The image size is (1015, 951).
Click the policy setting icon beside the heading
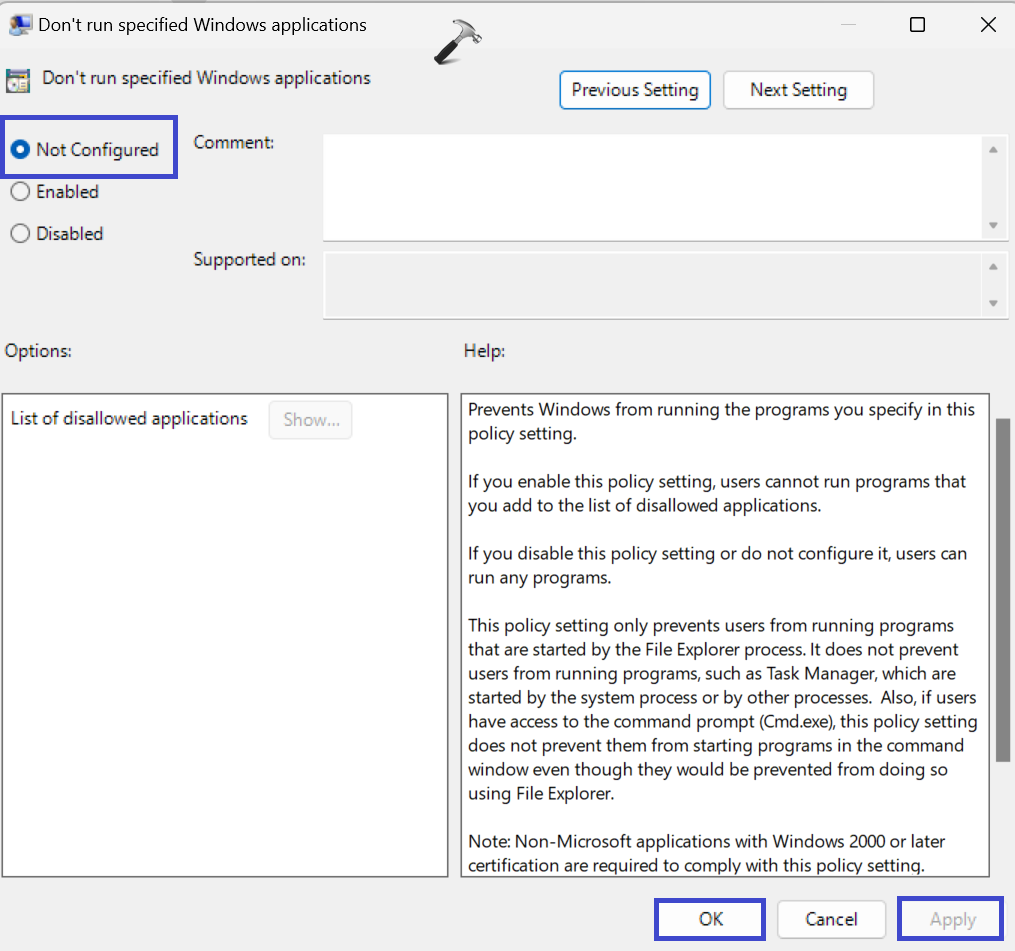click(x=18, y=80)
